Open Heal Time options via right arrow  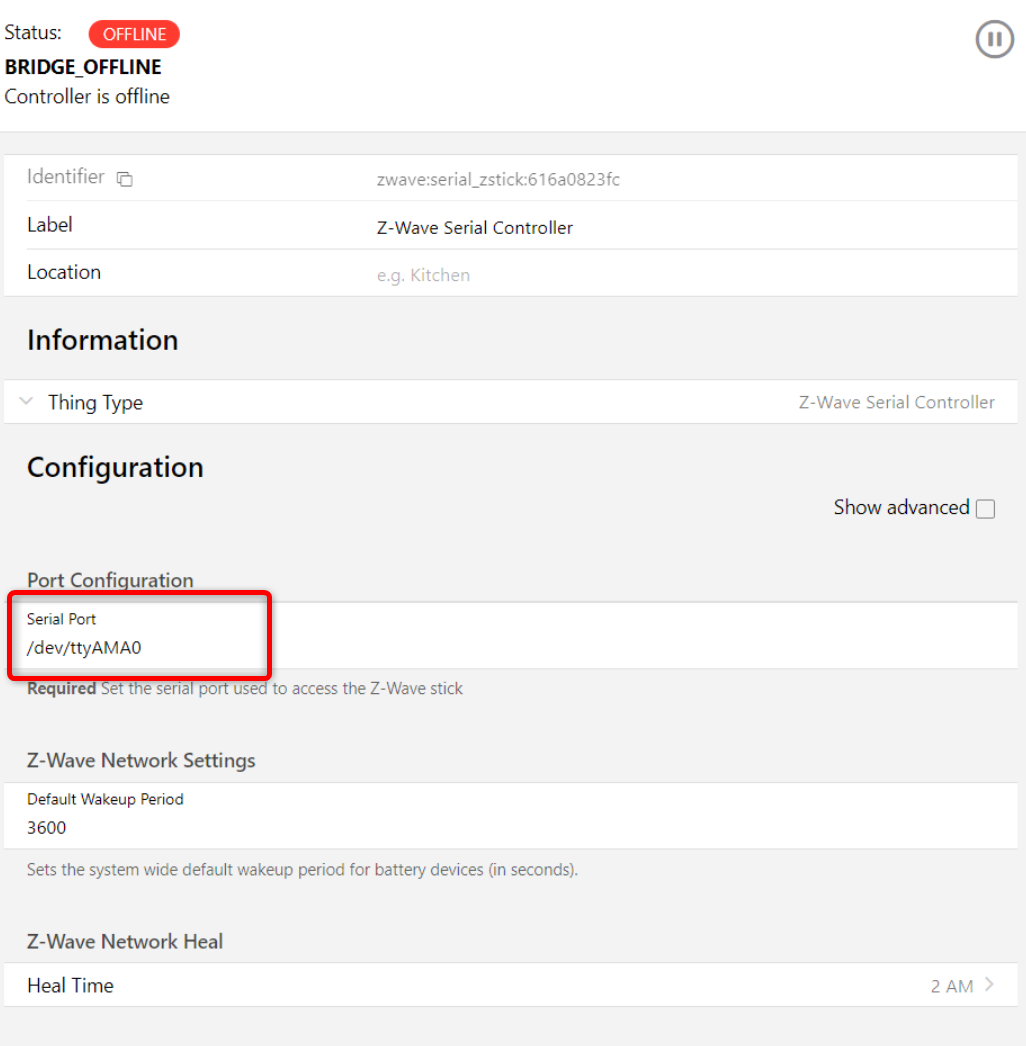click(x=989, y=985)
